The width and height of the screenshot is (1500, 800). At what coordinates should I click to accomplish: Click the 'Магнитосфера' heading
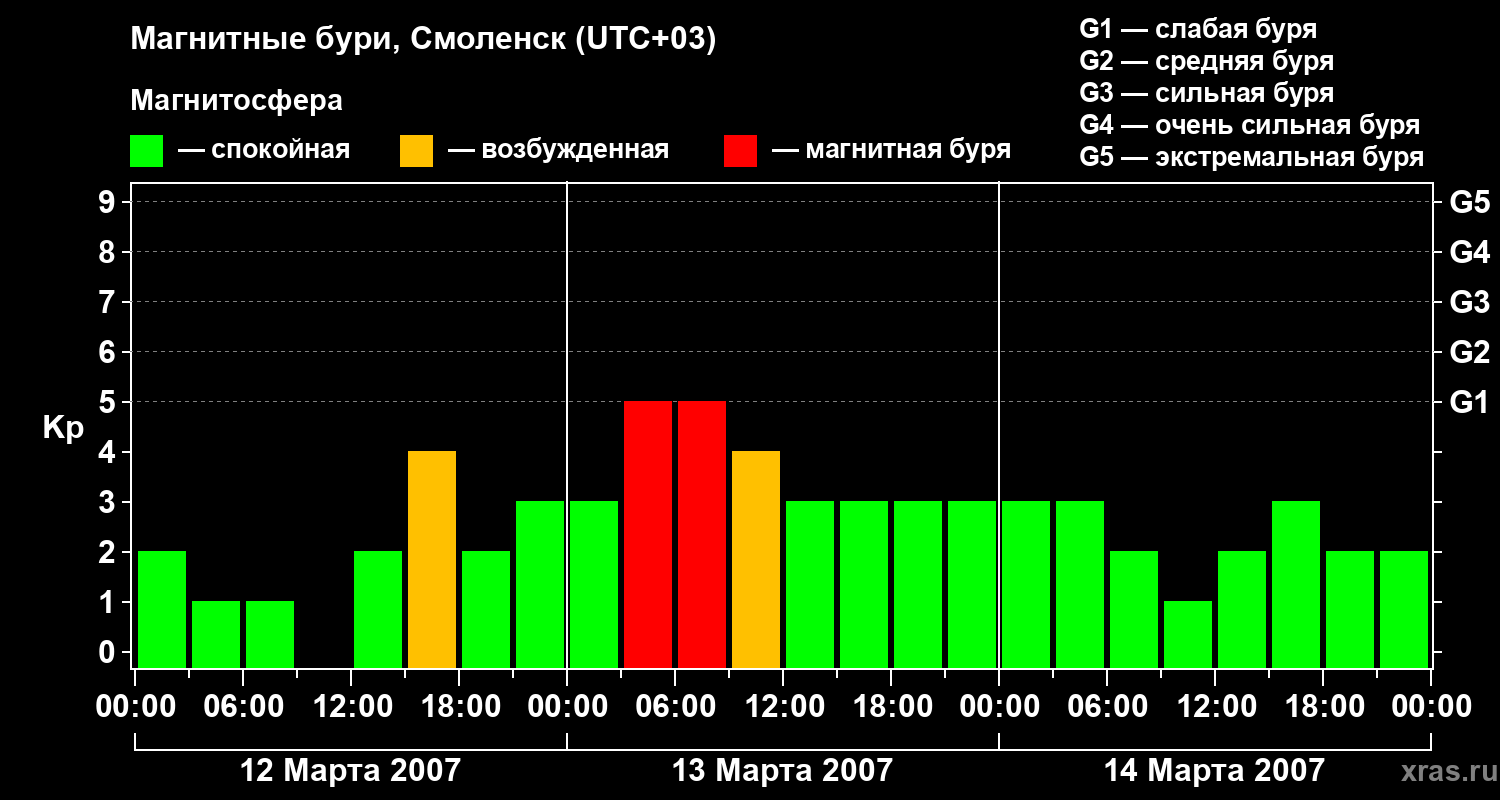click(236, 101)
